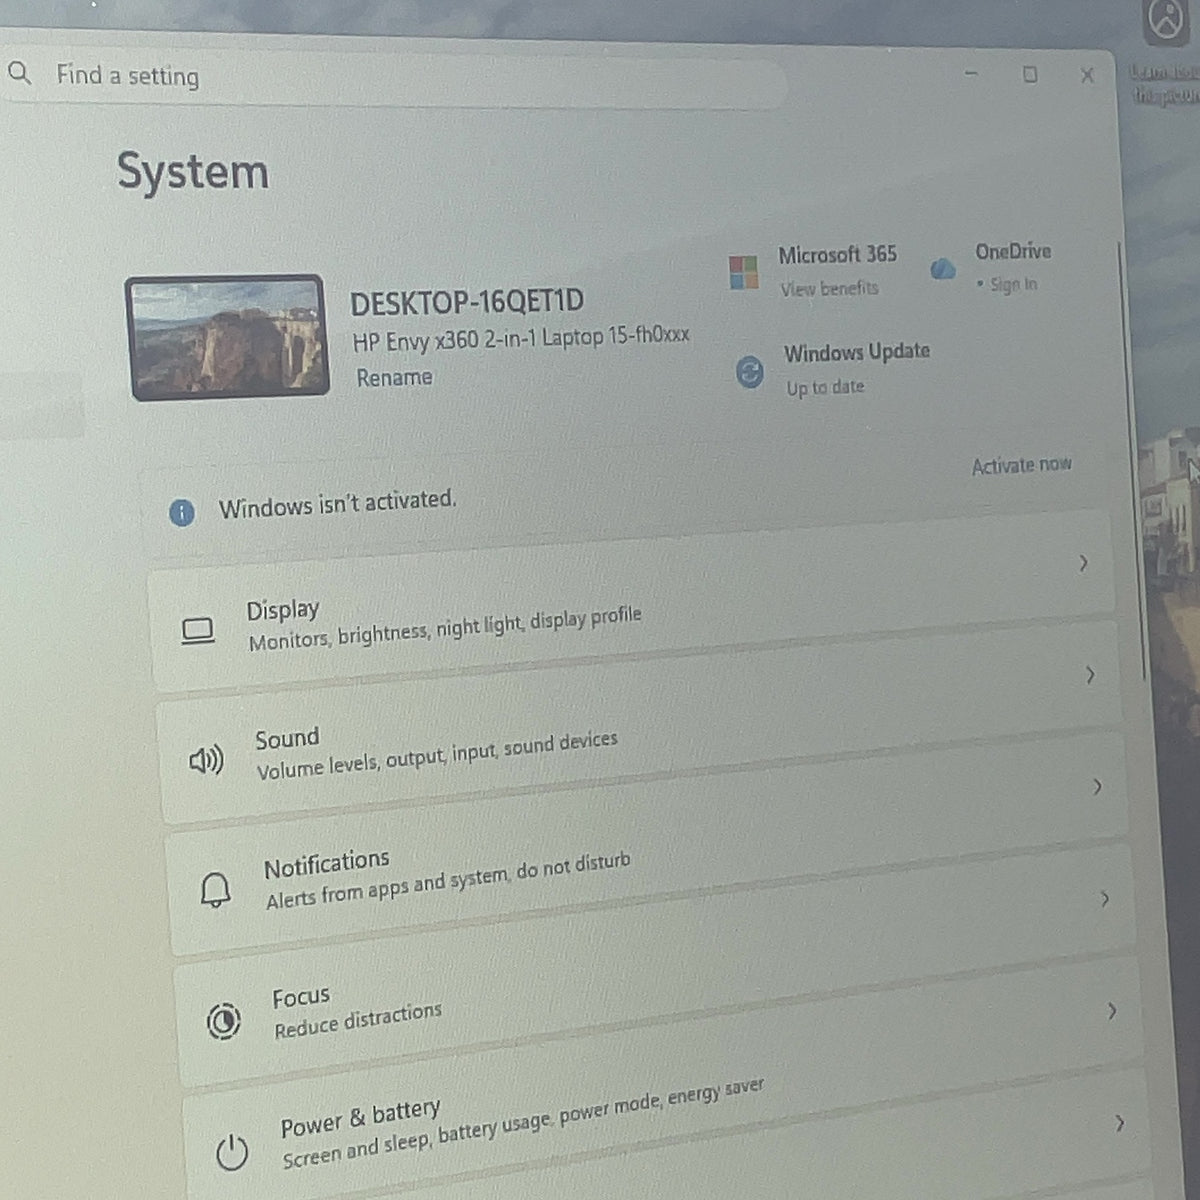This screenshot has width=1200, height=1200.
Task: Click the Notifications bell icon
Action: click(x=215, y=889)
